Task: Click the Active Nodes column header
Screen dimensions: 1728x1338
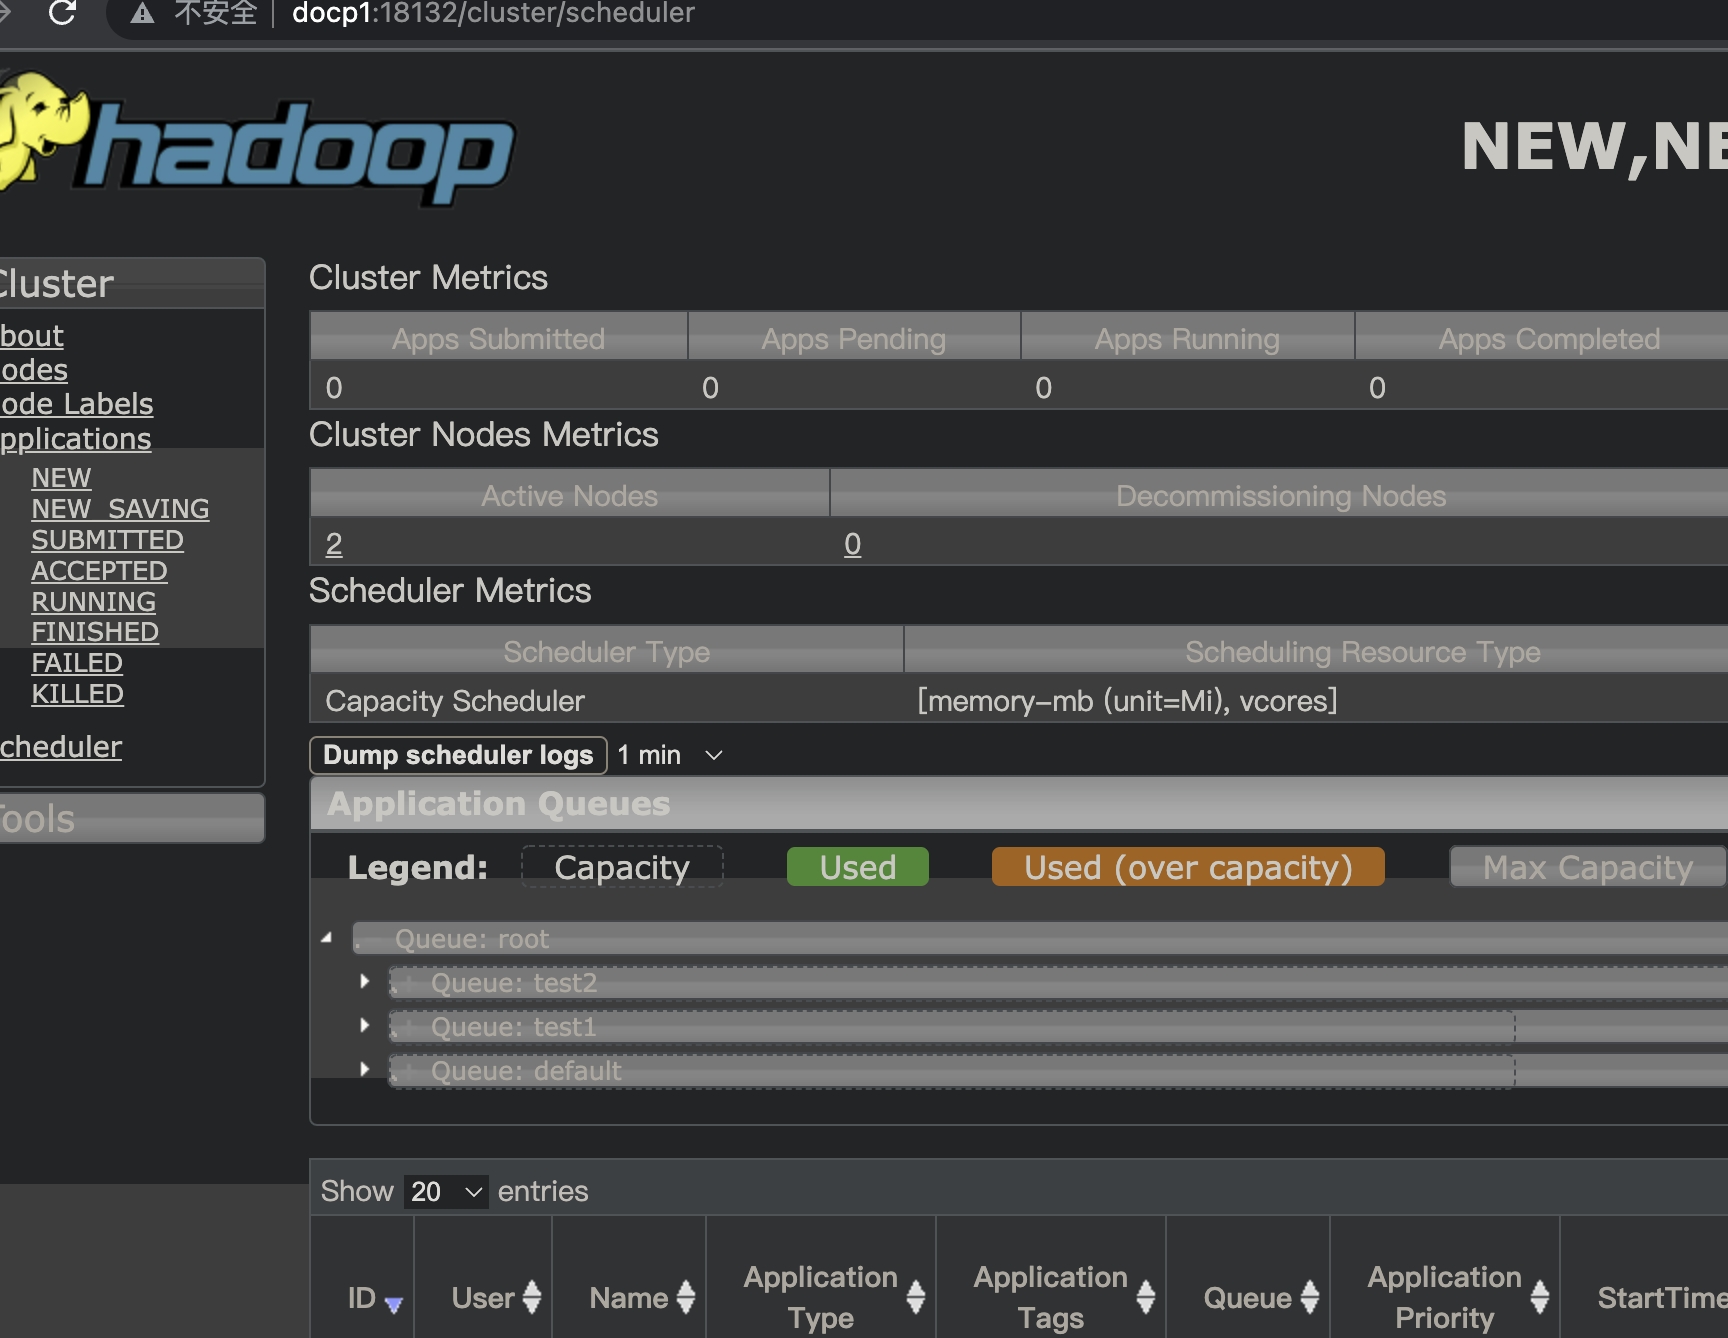Action: point(570,495)
